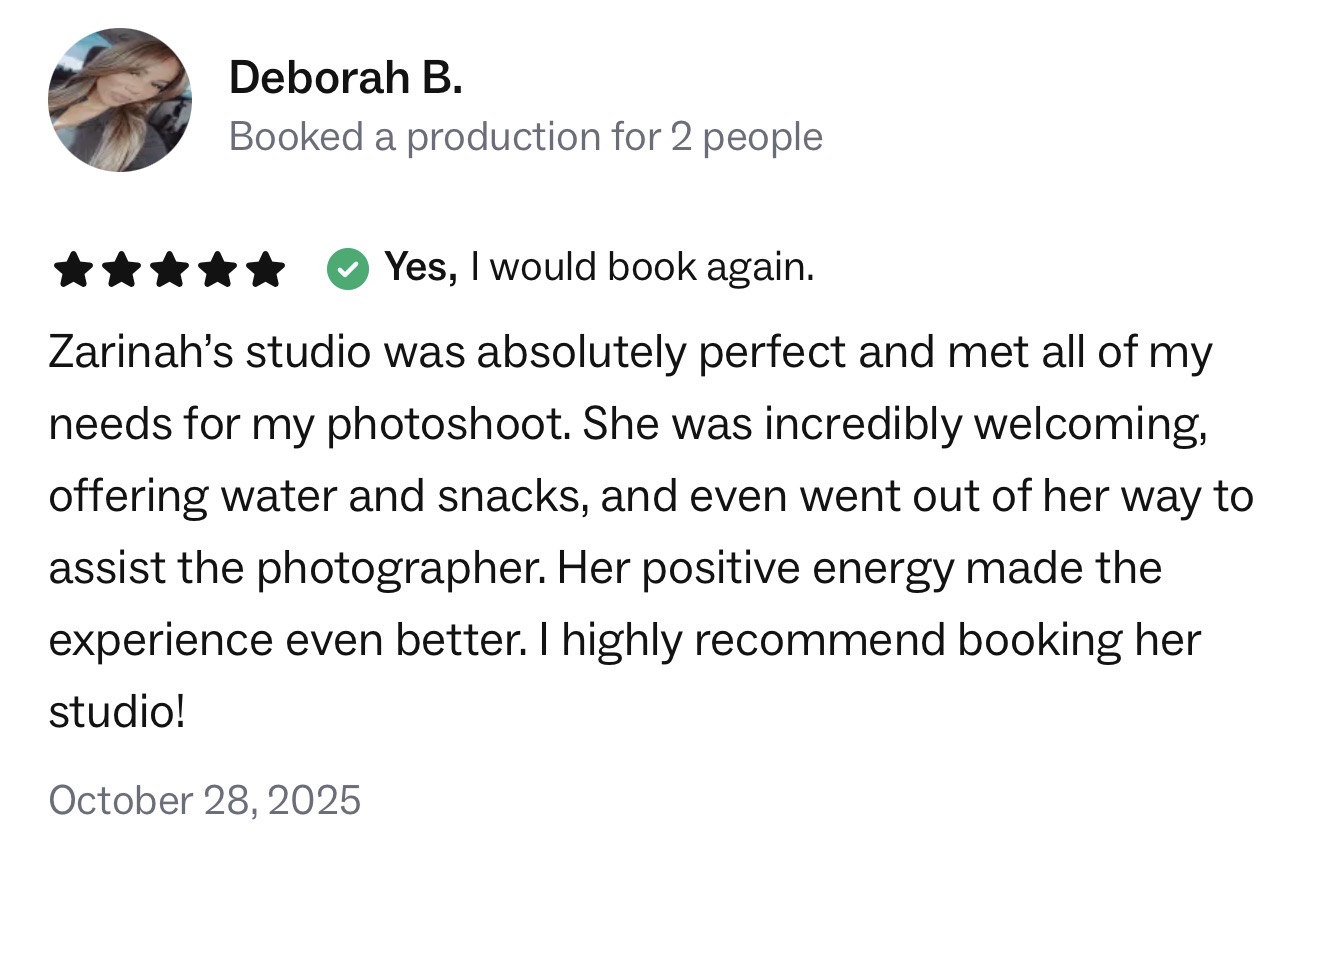
Task: Click the "I would book again." text
Action: tap(642, 267)
